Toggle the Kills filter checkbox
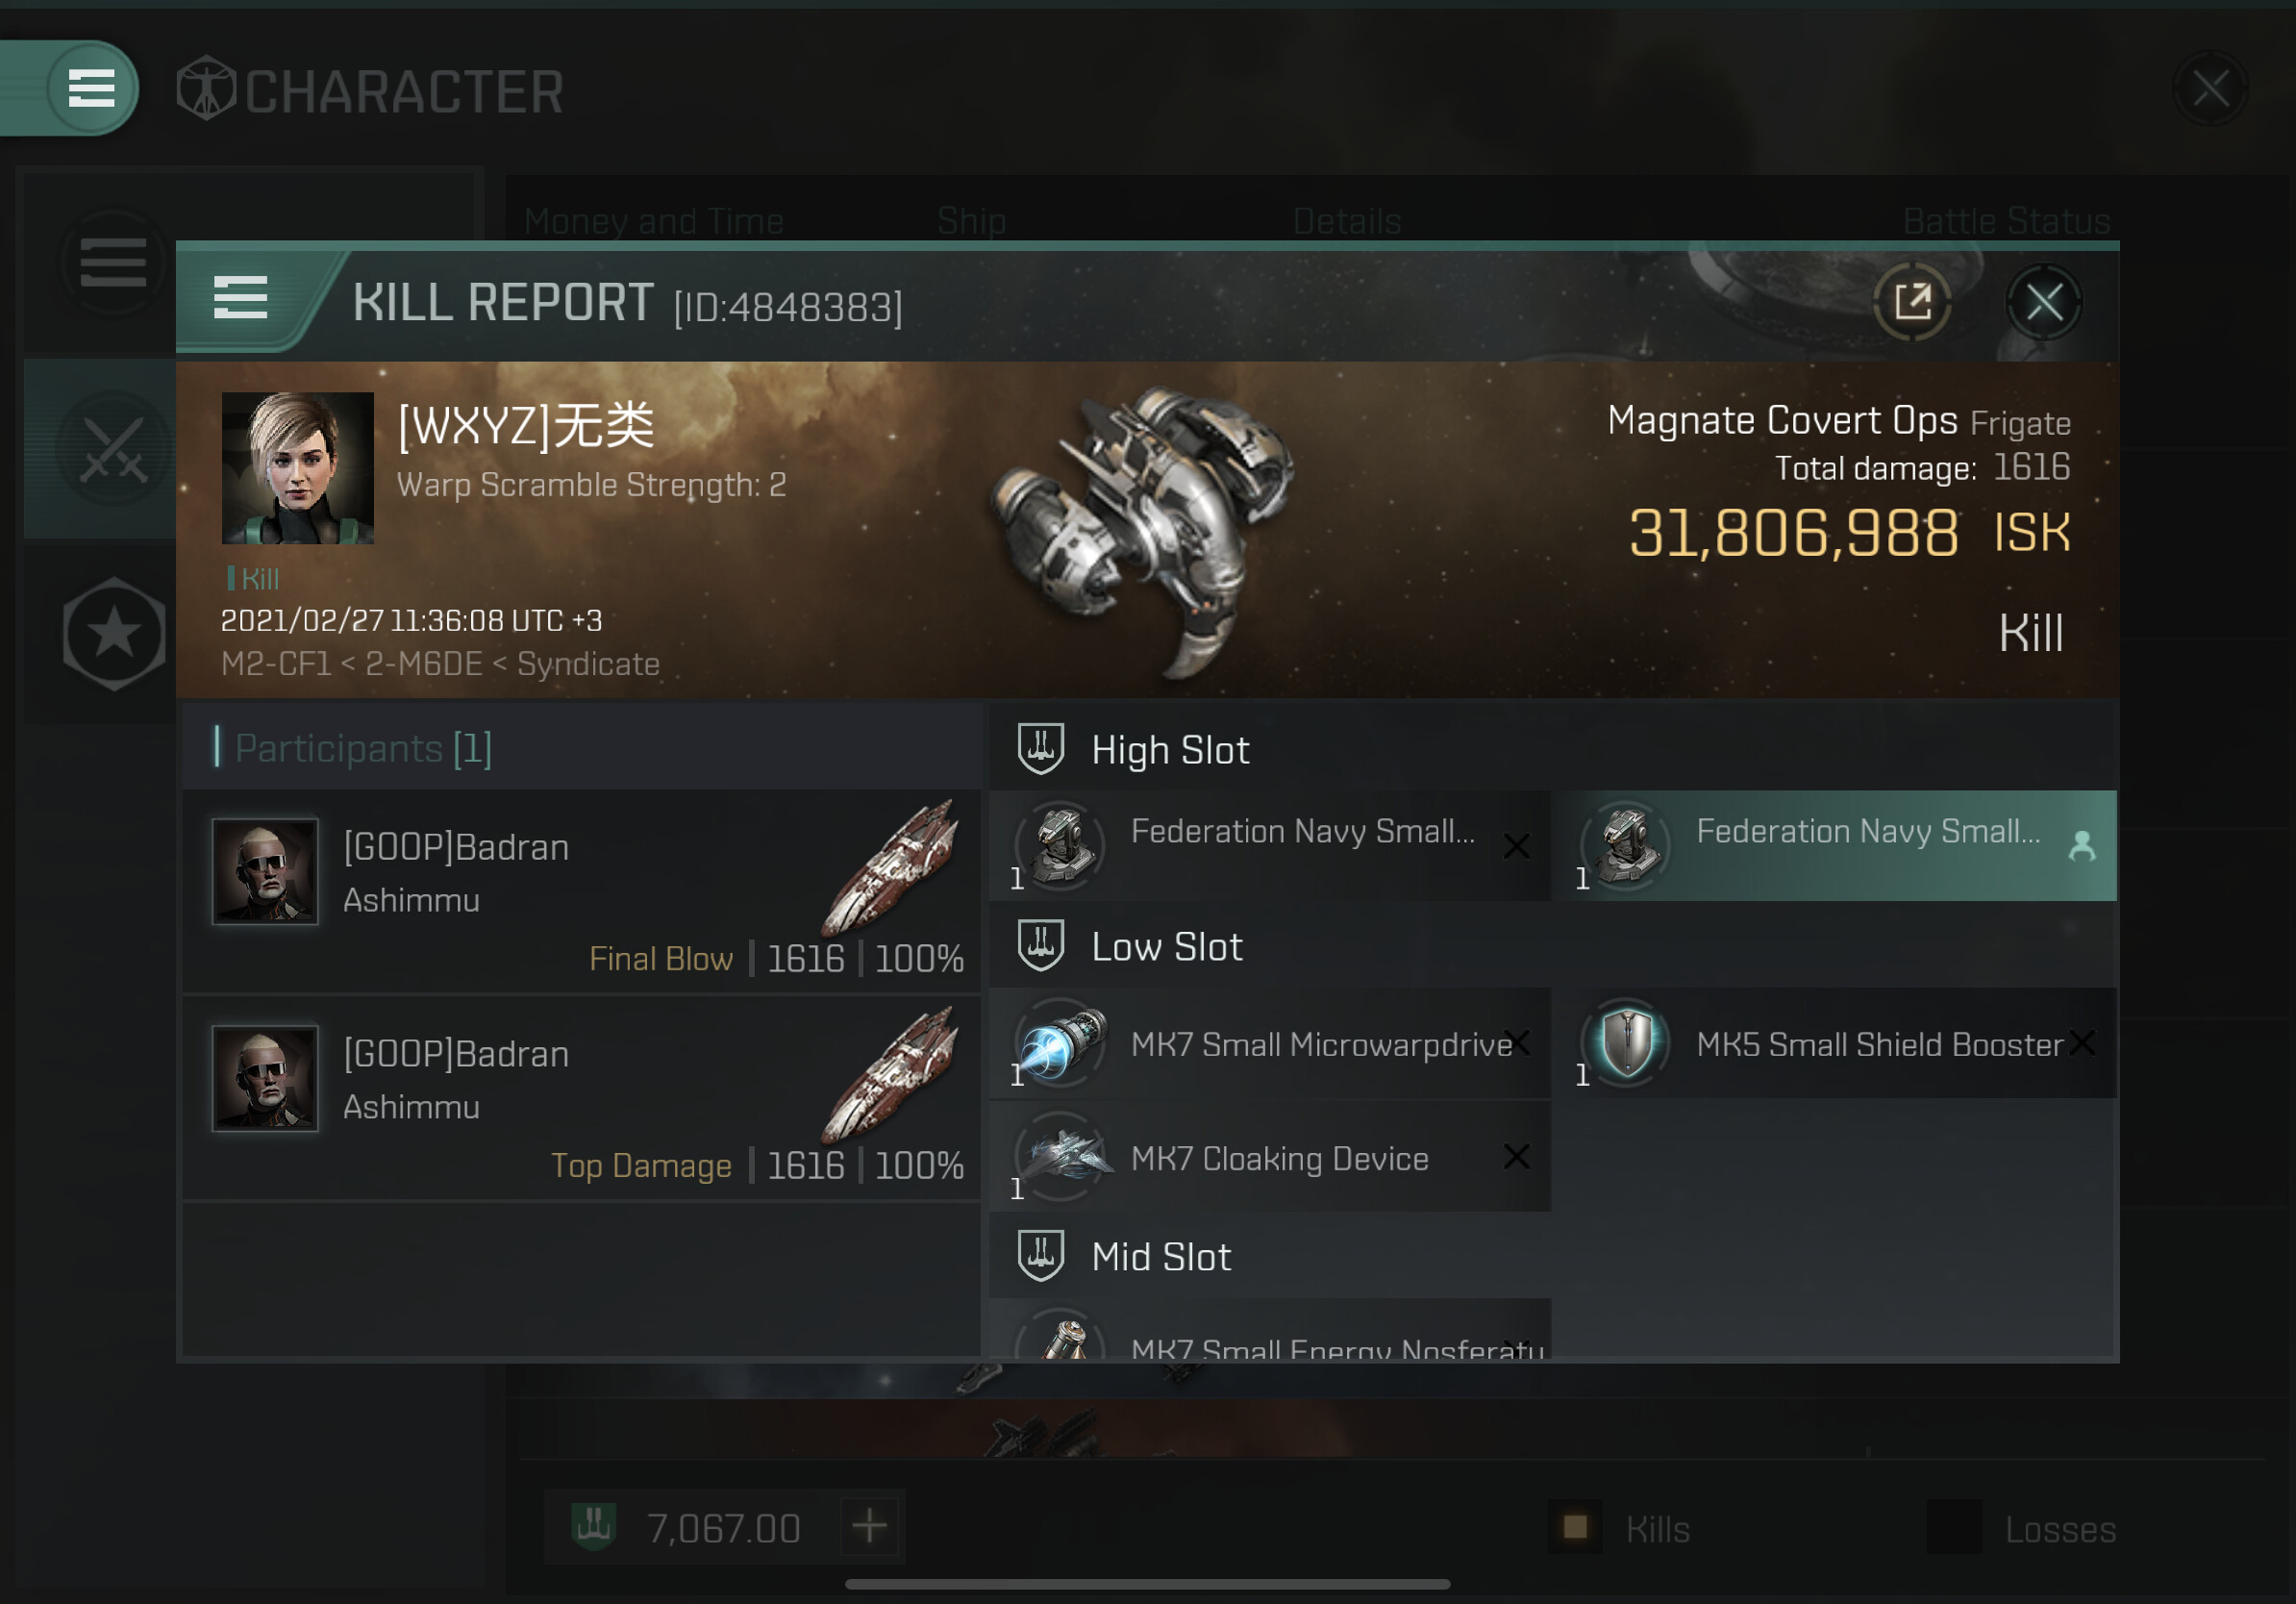Screen dimensions: 2296x1604 (x=1575, y=1527)
